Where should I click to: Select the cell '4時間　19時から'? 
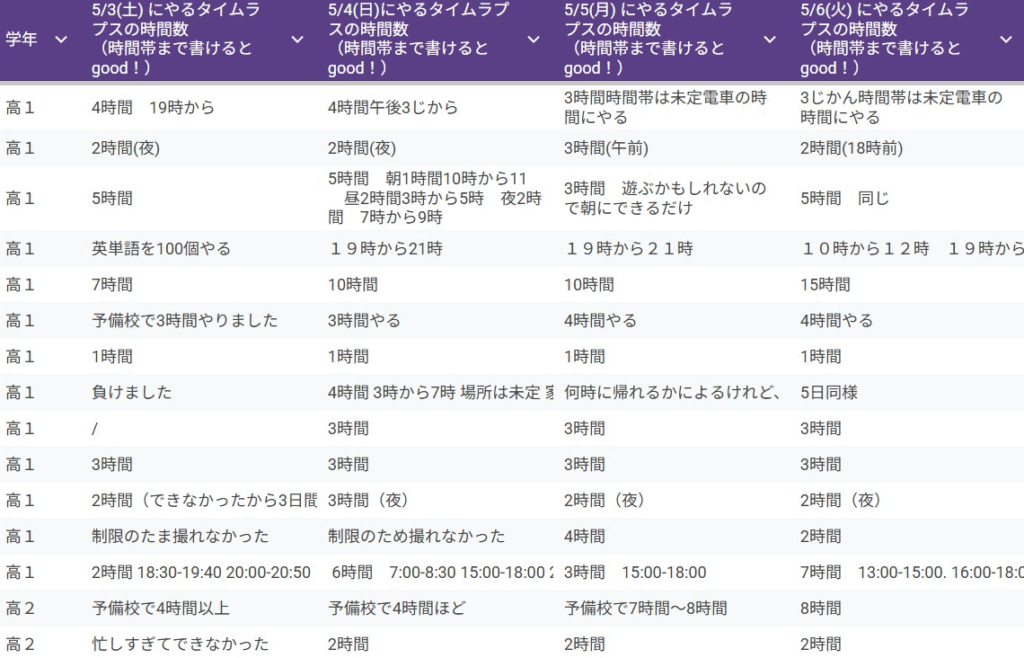coord(153,107)
